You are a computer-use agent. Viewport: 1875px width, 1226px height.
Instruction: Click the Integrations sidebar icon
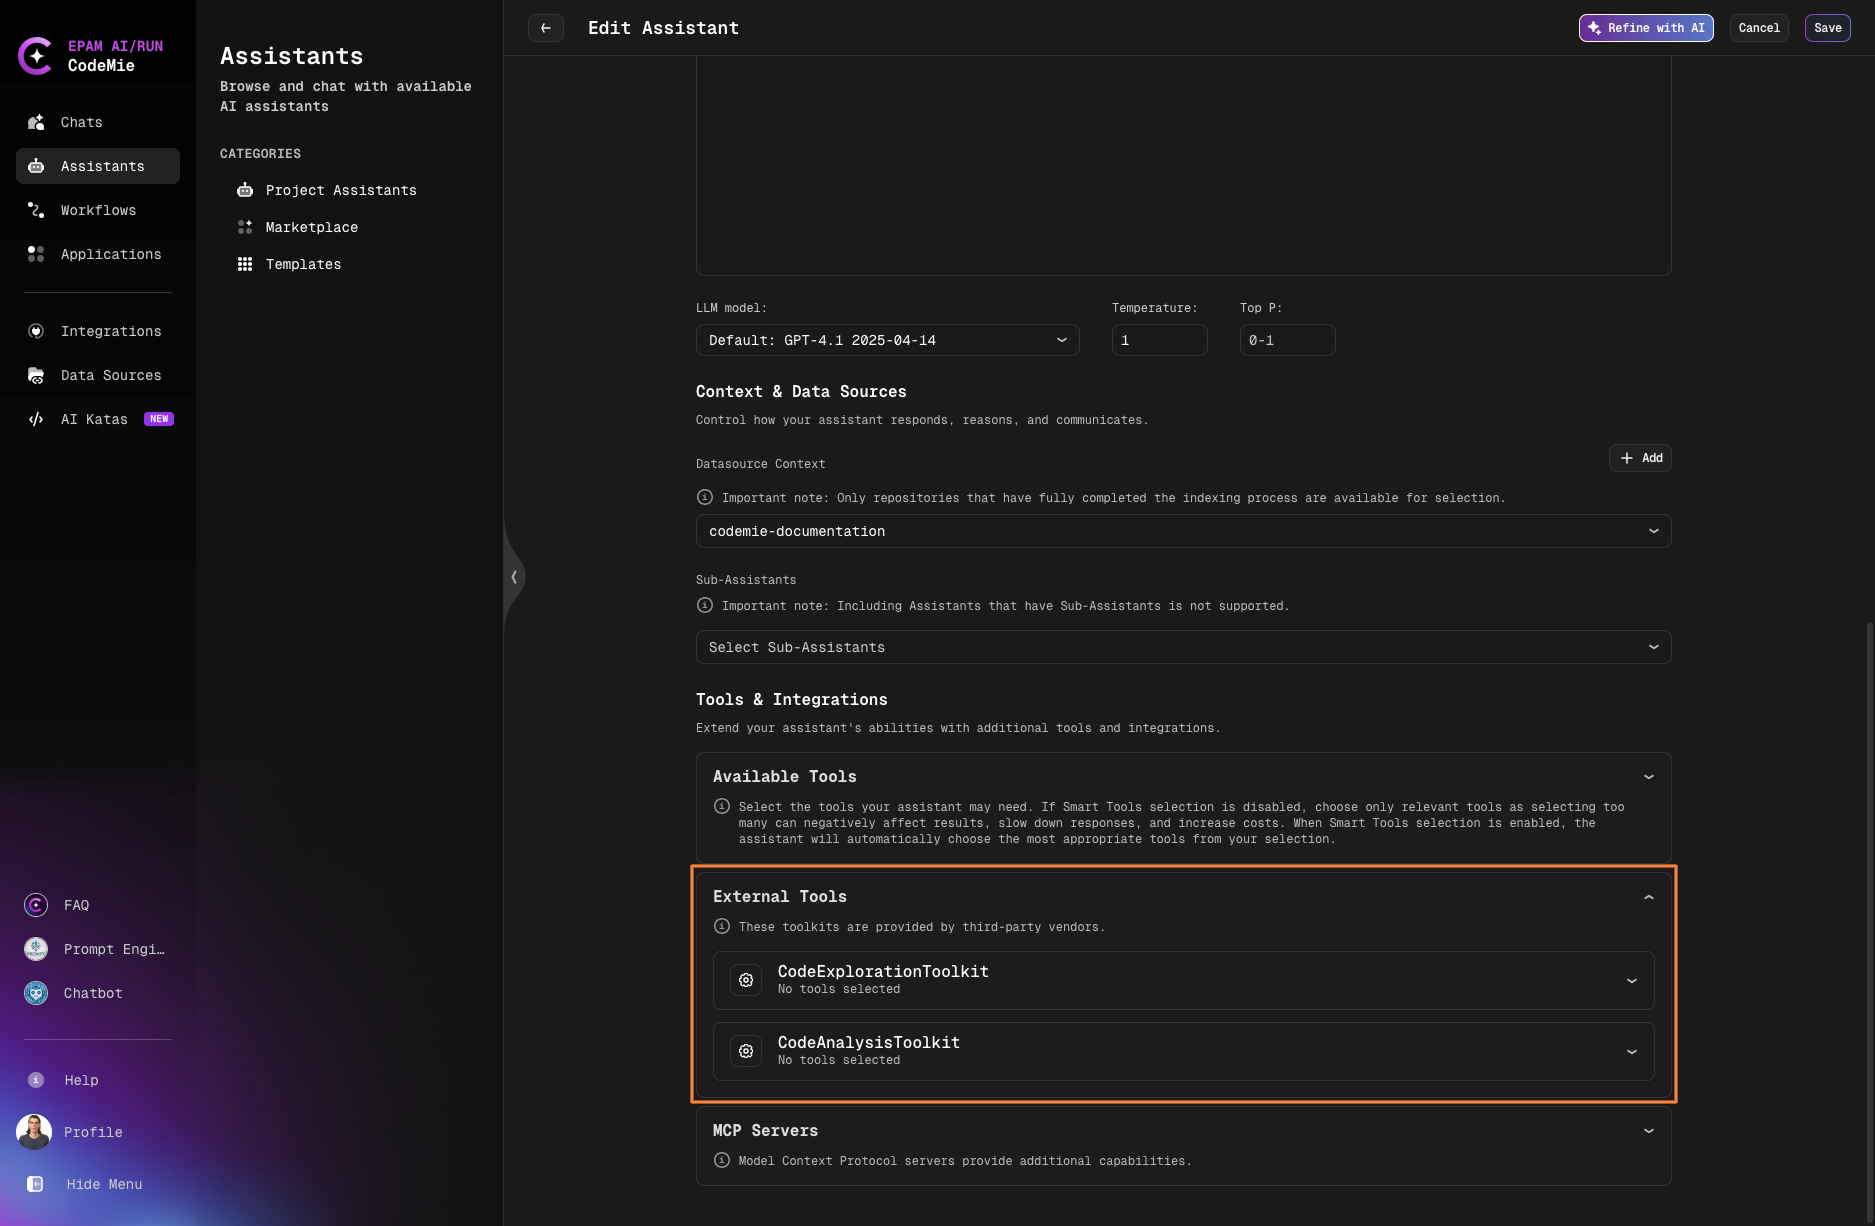coord(36,331)
